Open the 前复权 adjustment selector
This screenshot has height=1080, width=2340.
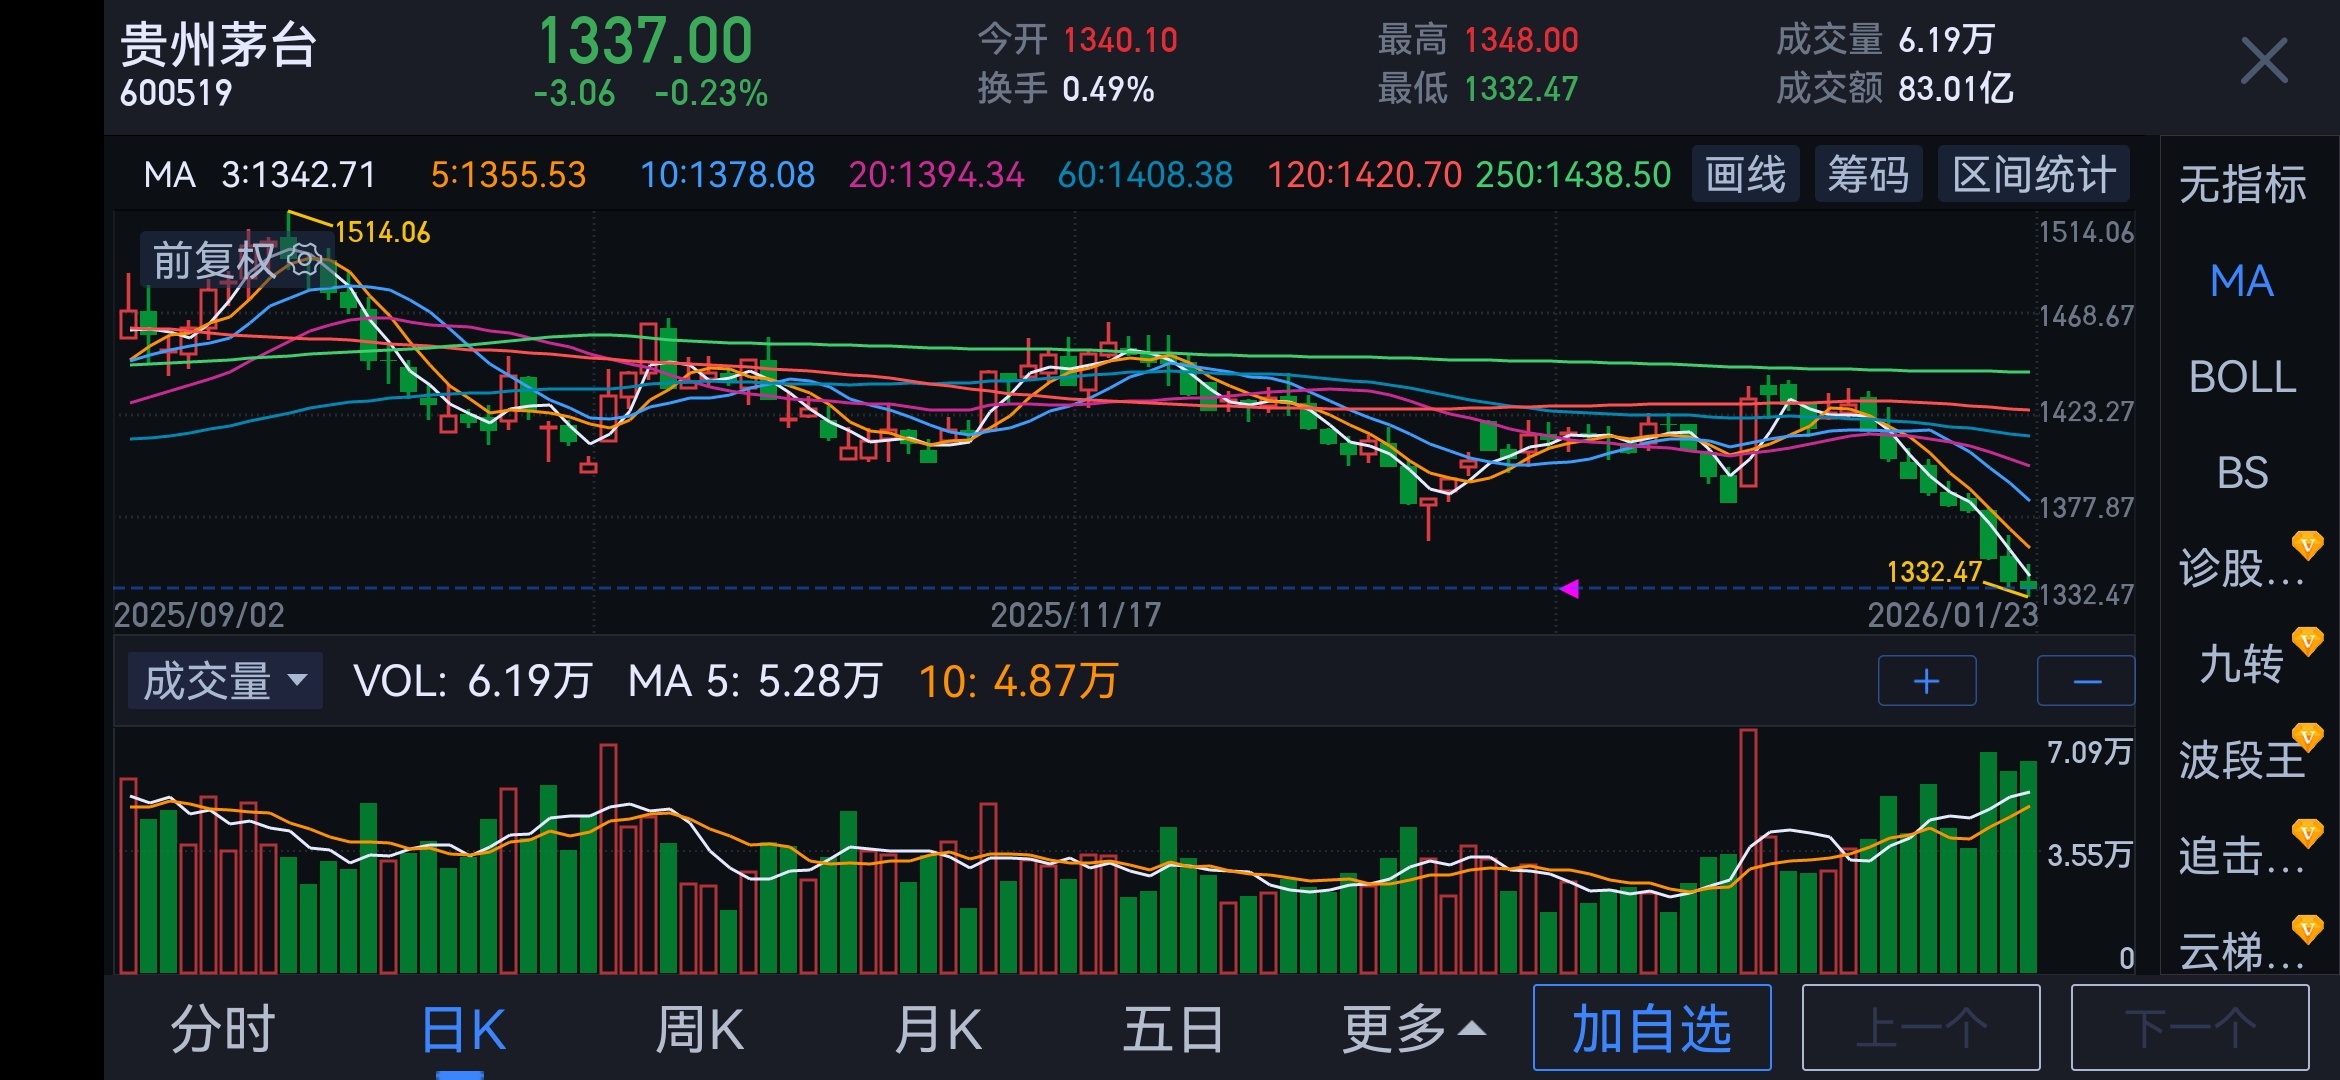[213, 261]
